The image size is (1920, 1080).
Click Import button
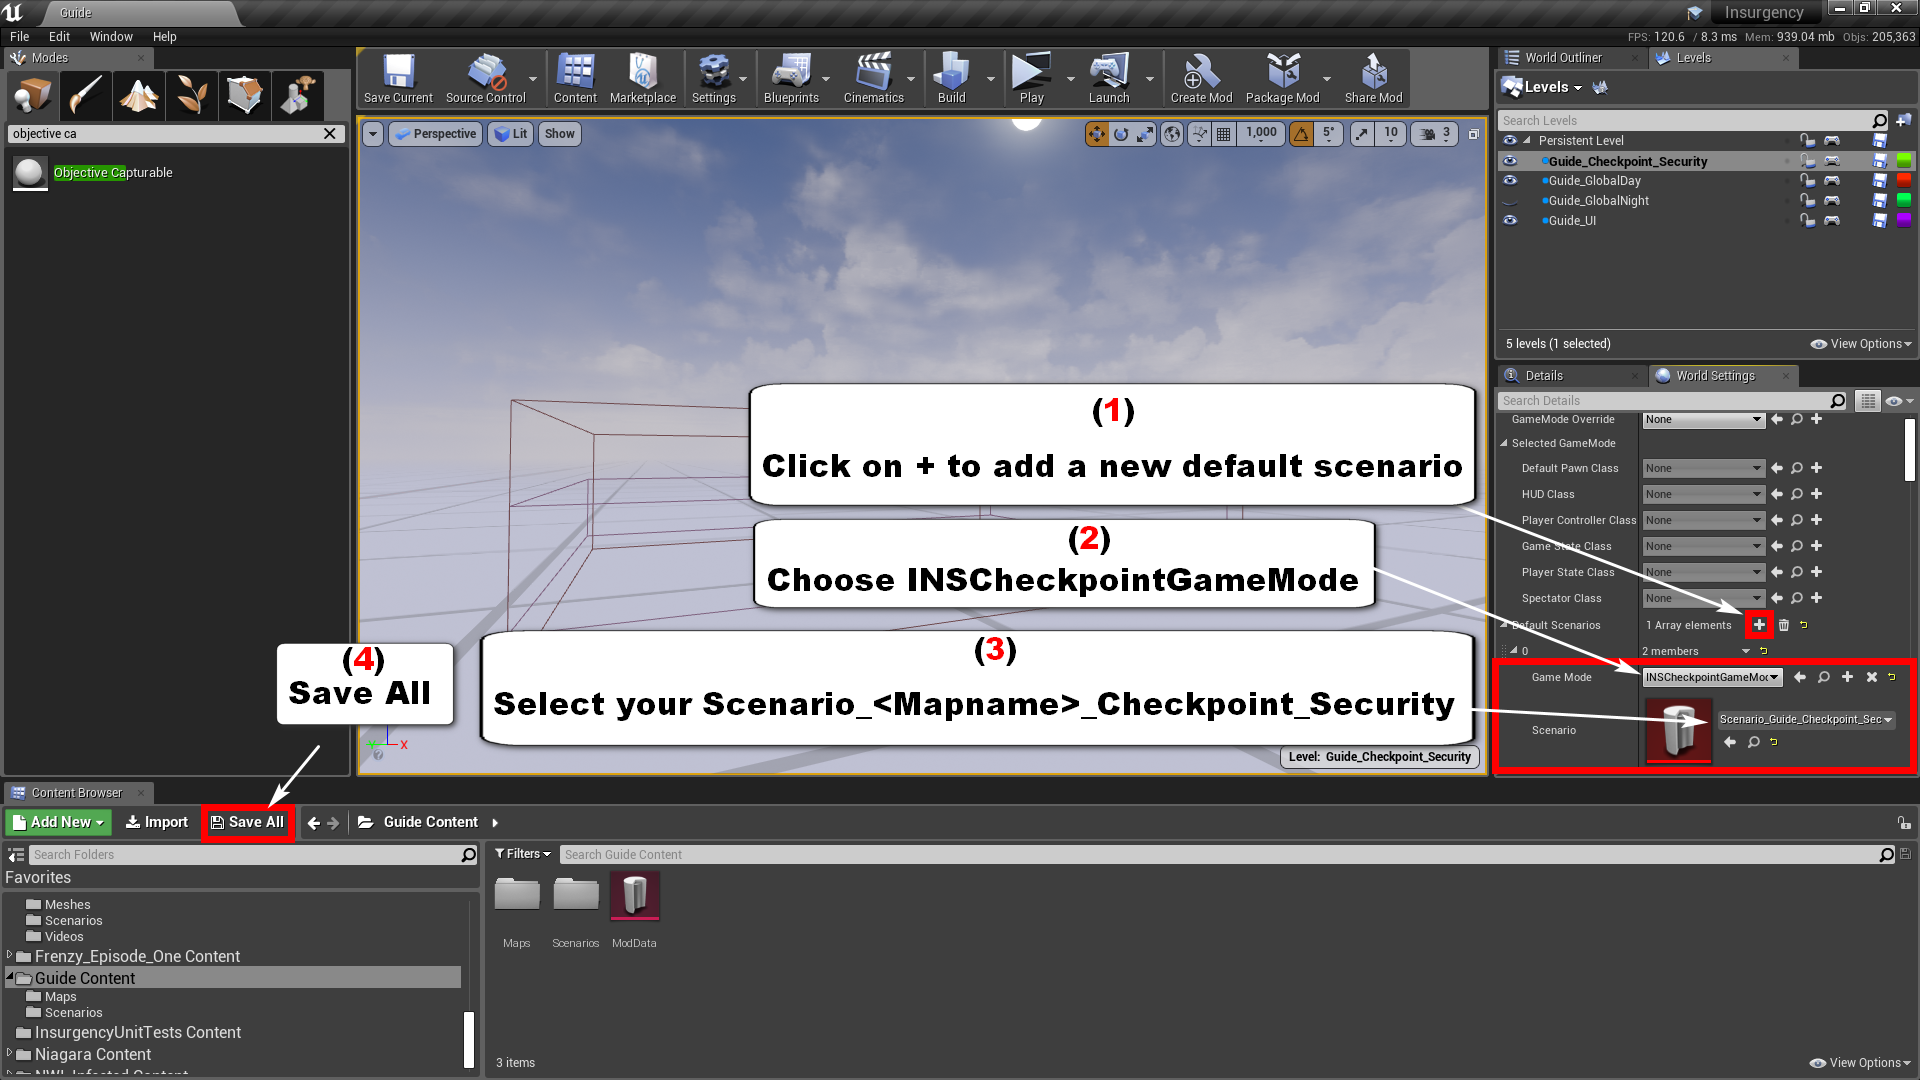tap(156, 822)
